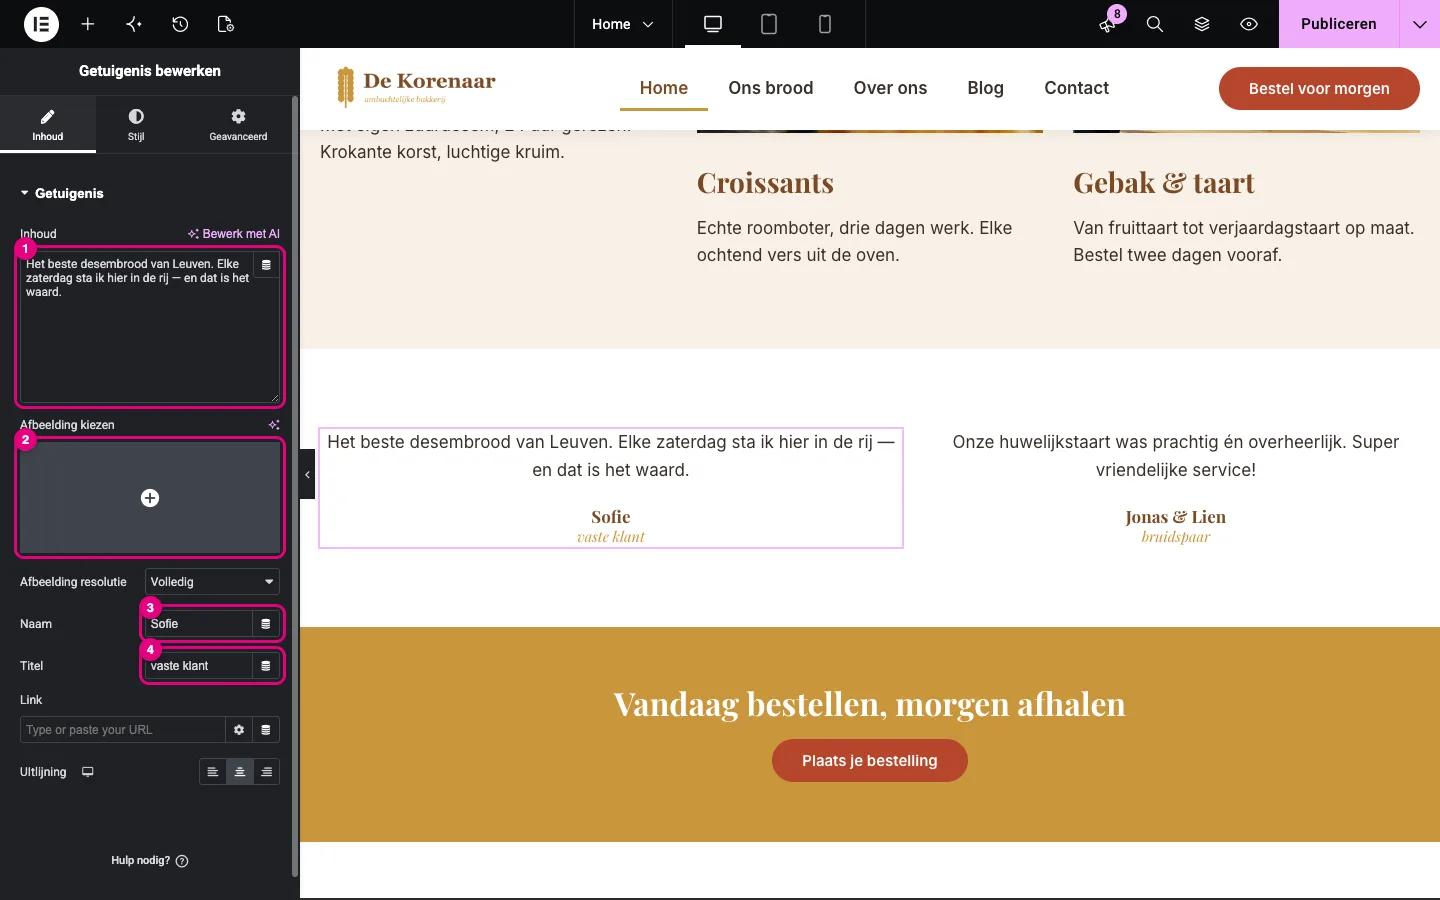Preview changes with the eye icon

coord(1249,24)
